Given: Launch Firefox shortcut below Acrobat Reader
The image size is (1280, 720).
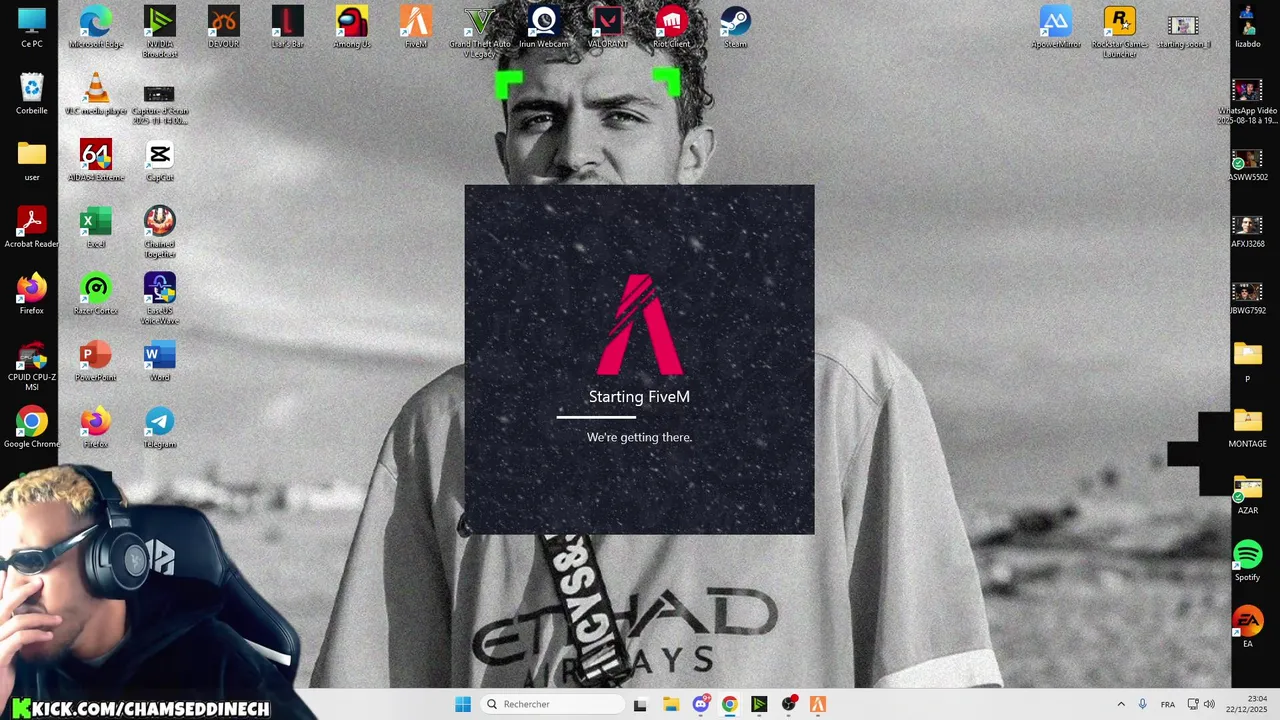Looking at the screenshot, I should point(32,294).
